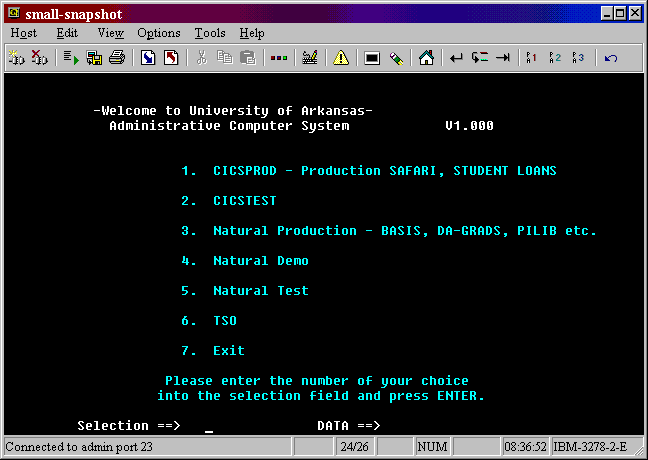Image resolution: width=648 pixels, height=460 pixels.
Task: Open the Edit menu
Action: (67, 33)
